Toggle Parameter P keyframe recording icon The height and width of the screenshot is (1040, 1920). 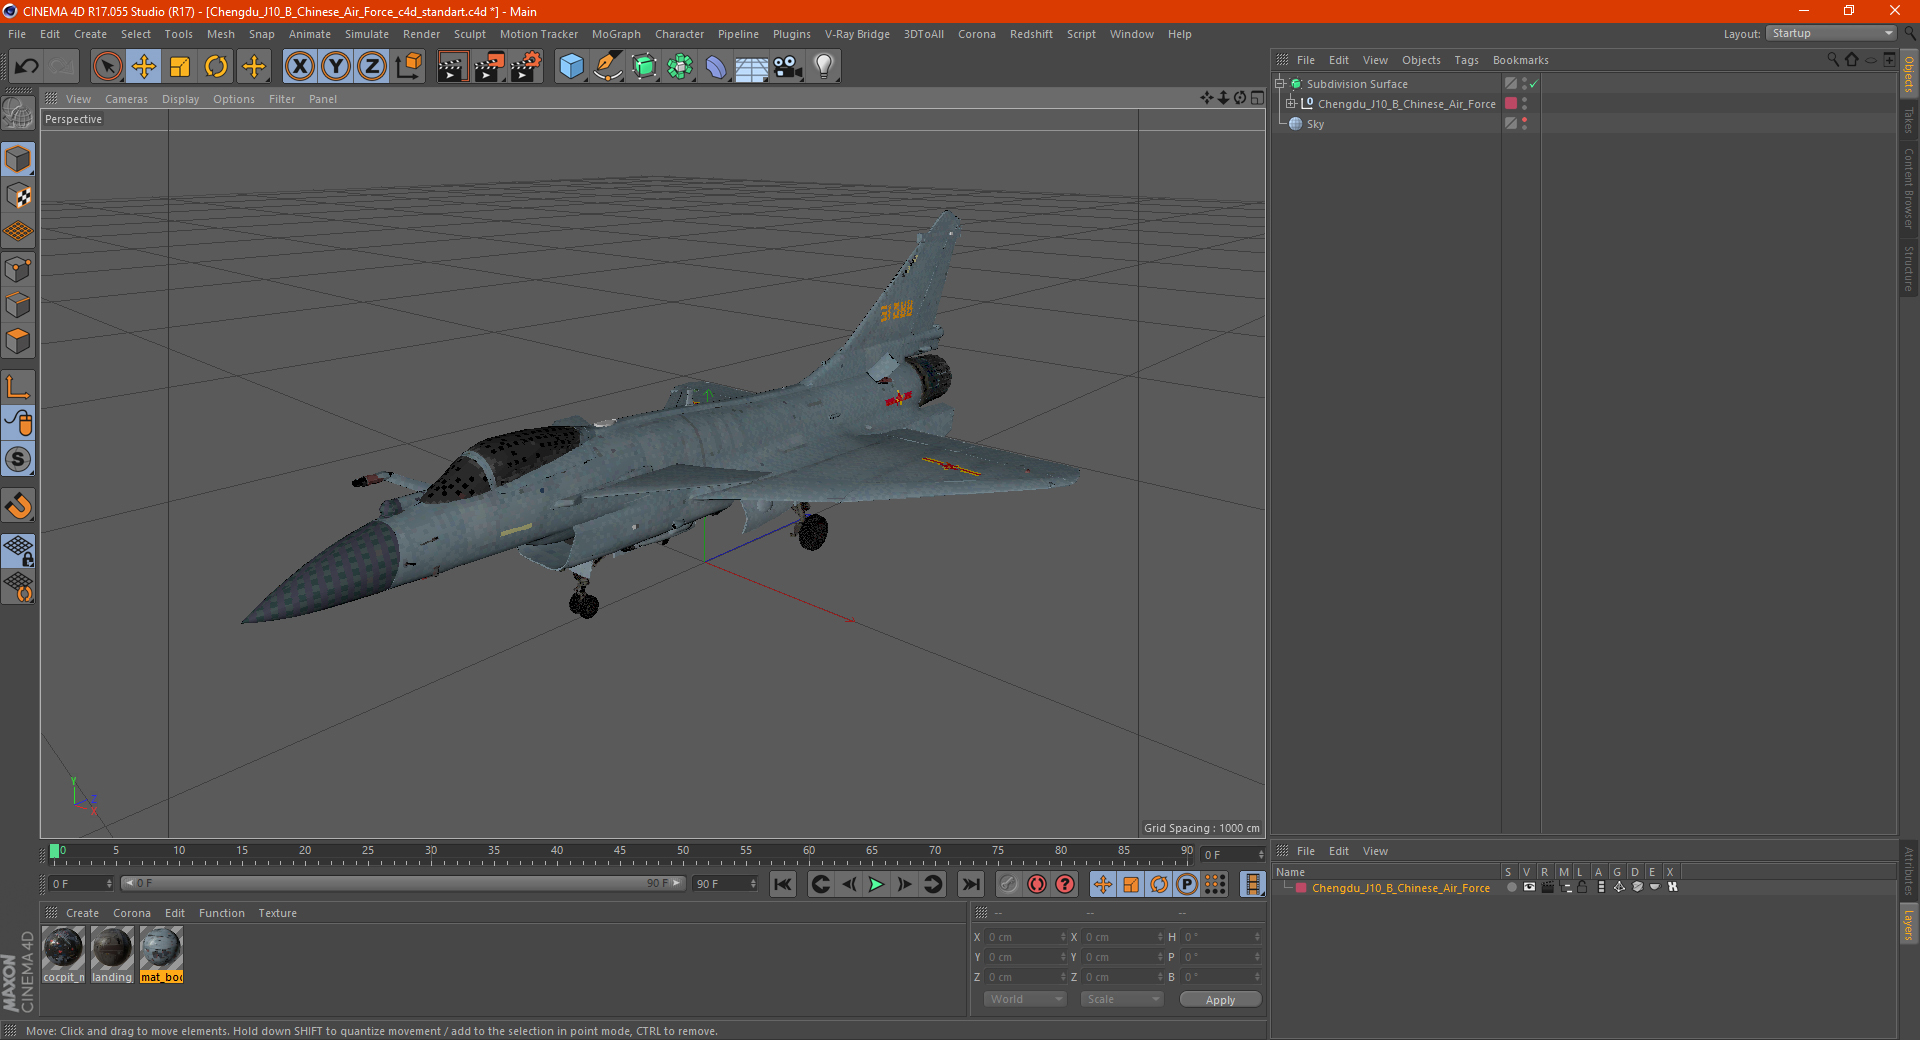[1187, 884]
